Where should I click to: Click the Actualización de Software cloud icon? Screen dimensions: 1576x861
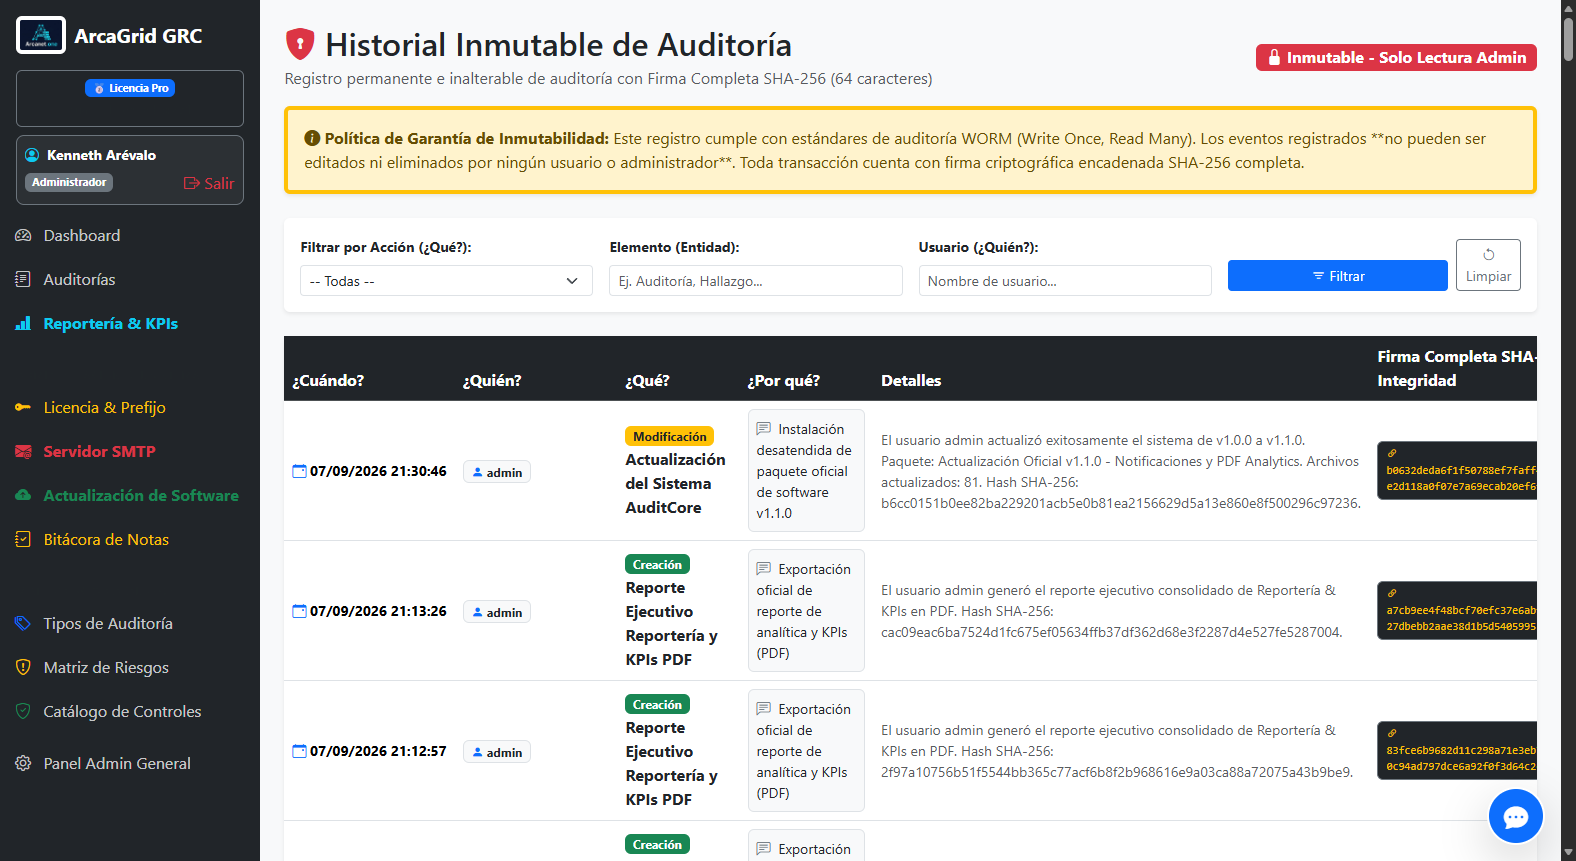[23, 496]
